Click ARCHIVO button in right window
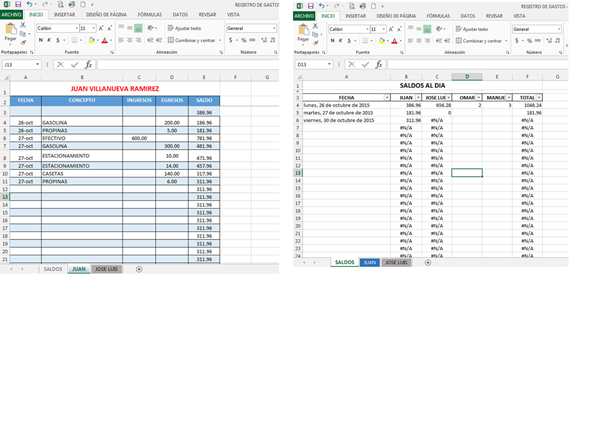The image size is (600, 435). point(306,16)
